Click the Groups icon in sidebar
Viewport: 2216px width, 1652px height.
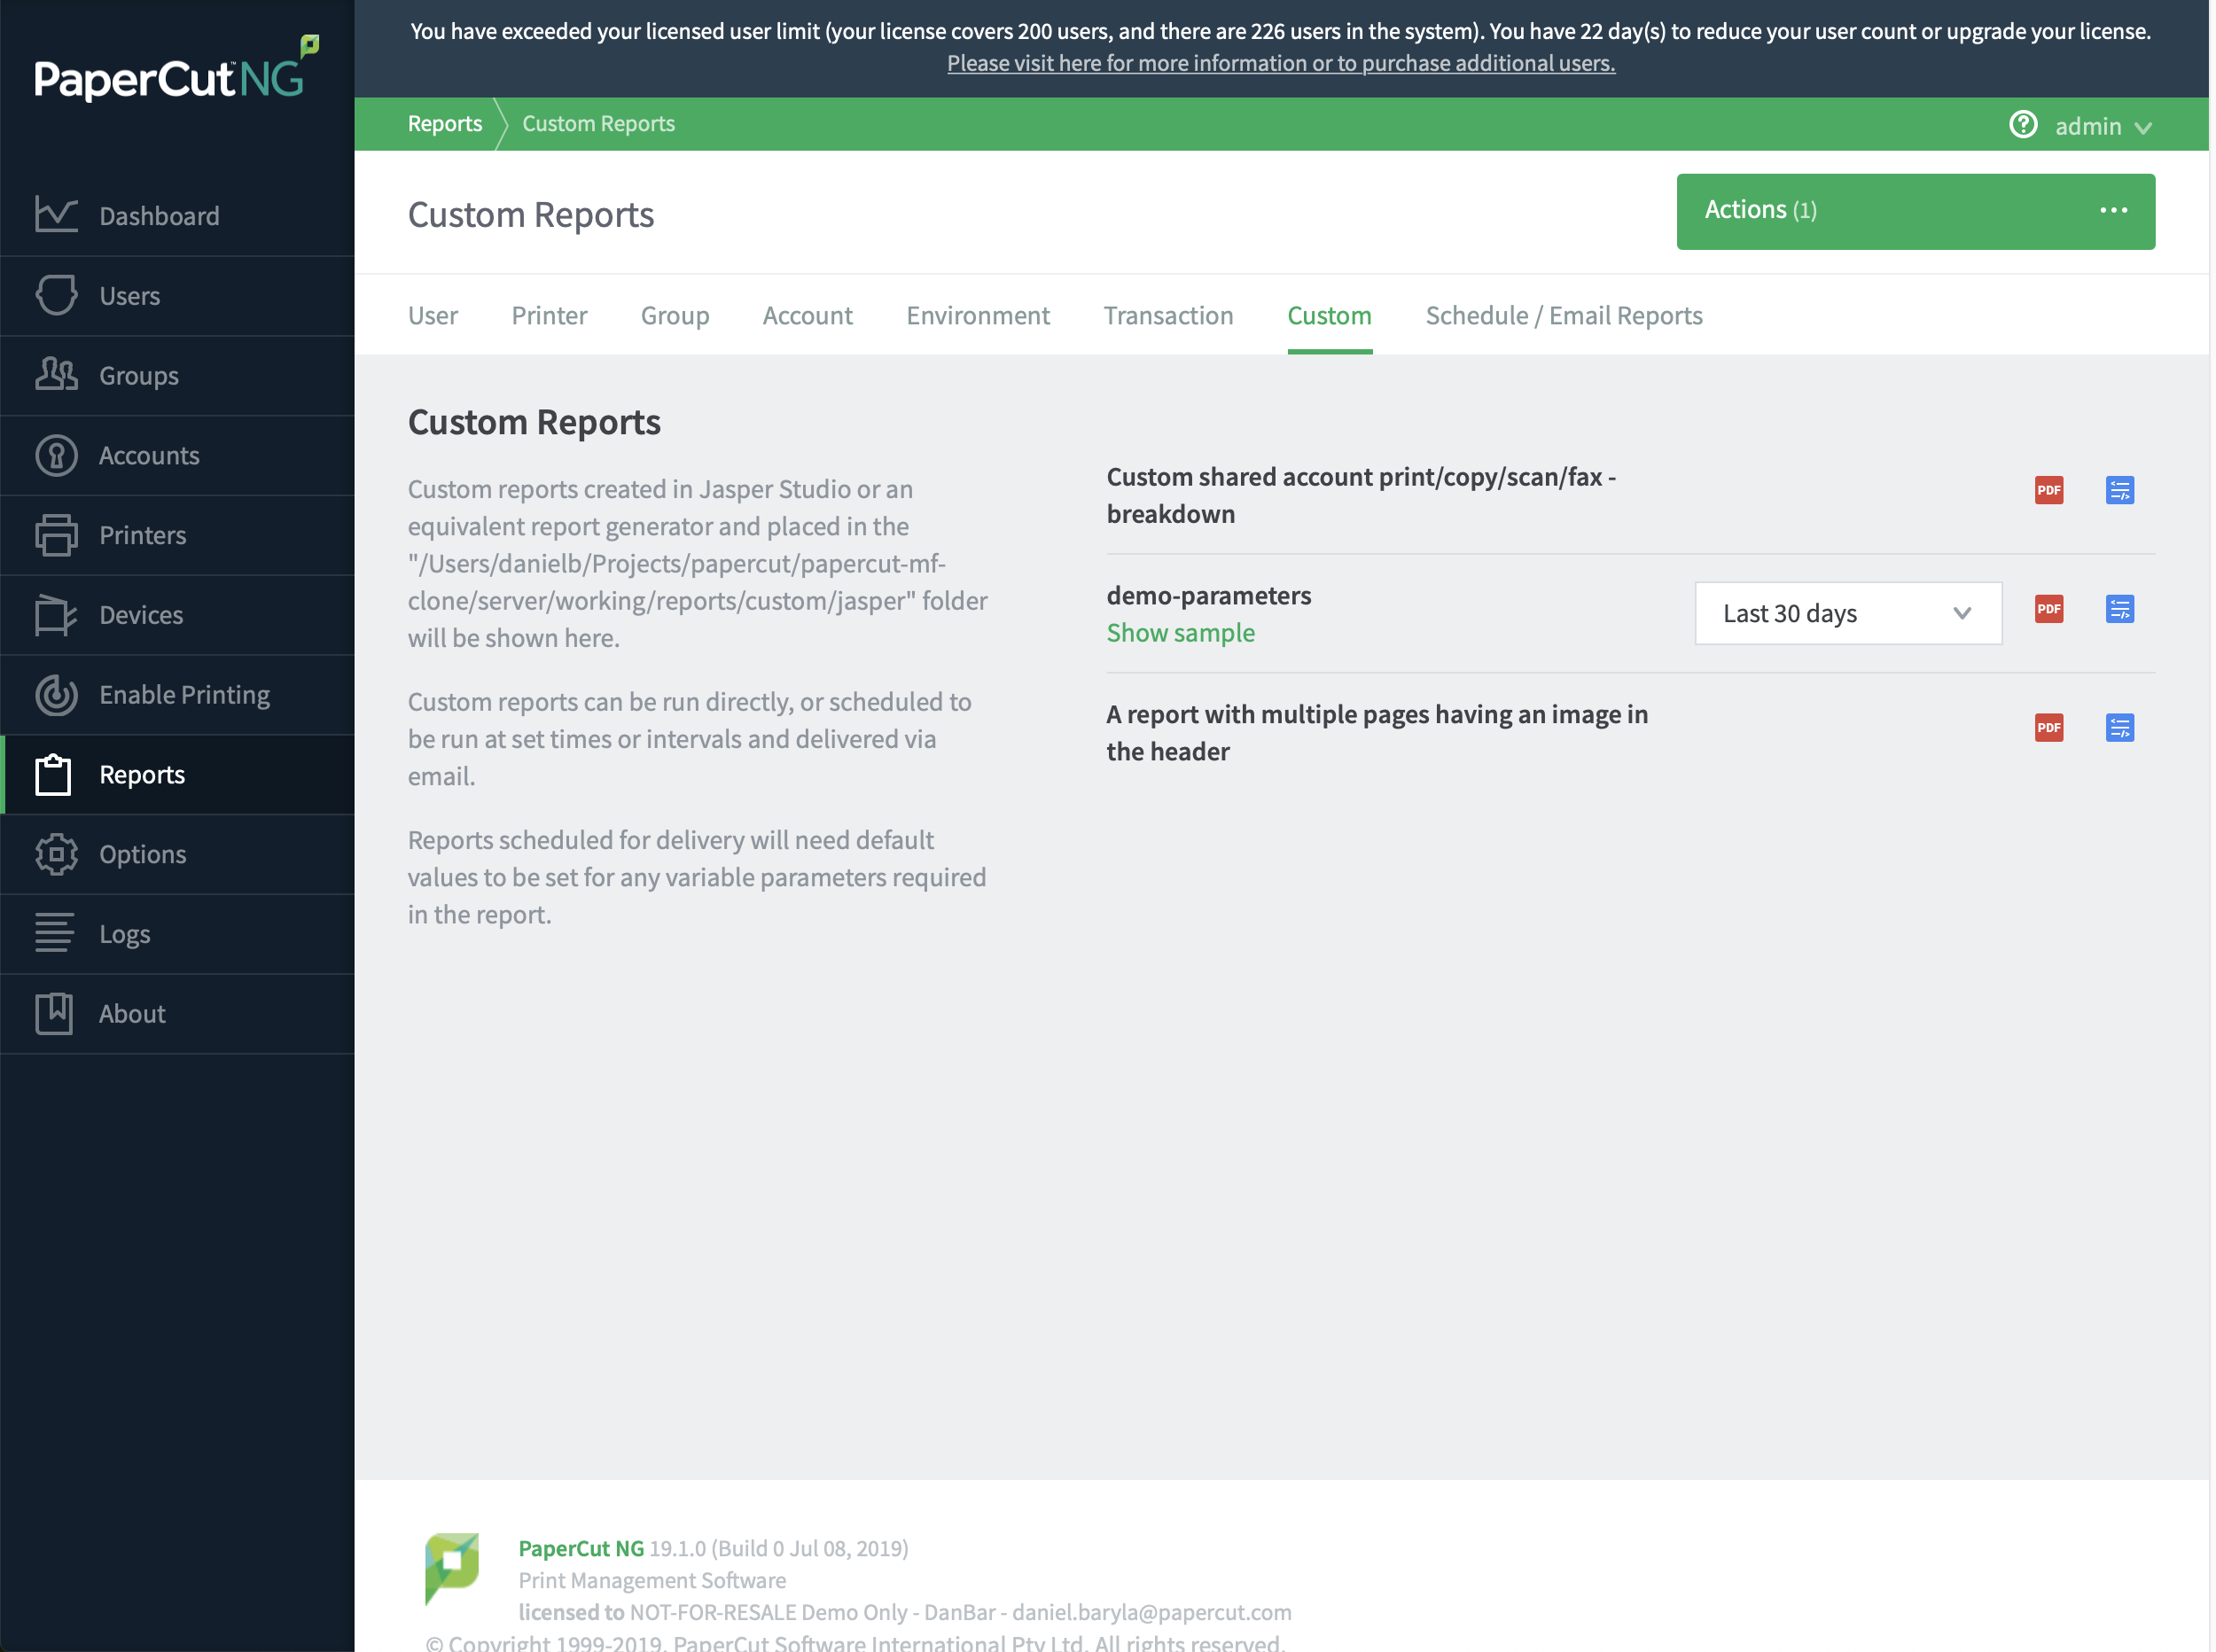point(56,374)
